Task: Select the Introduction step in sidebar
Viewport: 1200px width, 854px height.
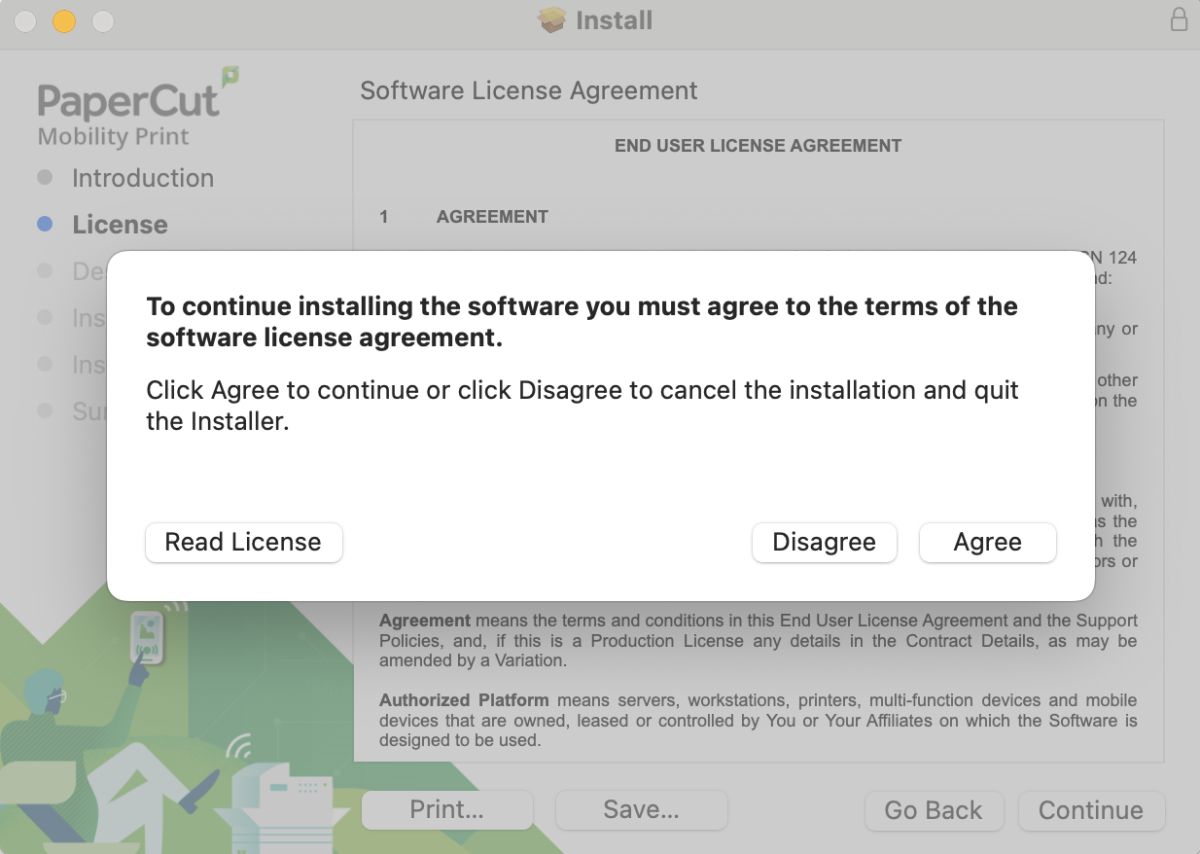Action: pyautogui.click(x=142, y=178)
